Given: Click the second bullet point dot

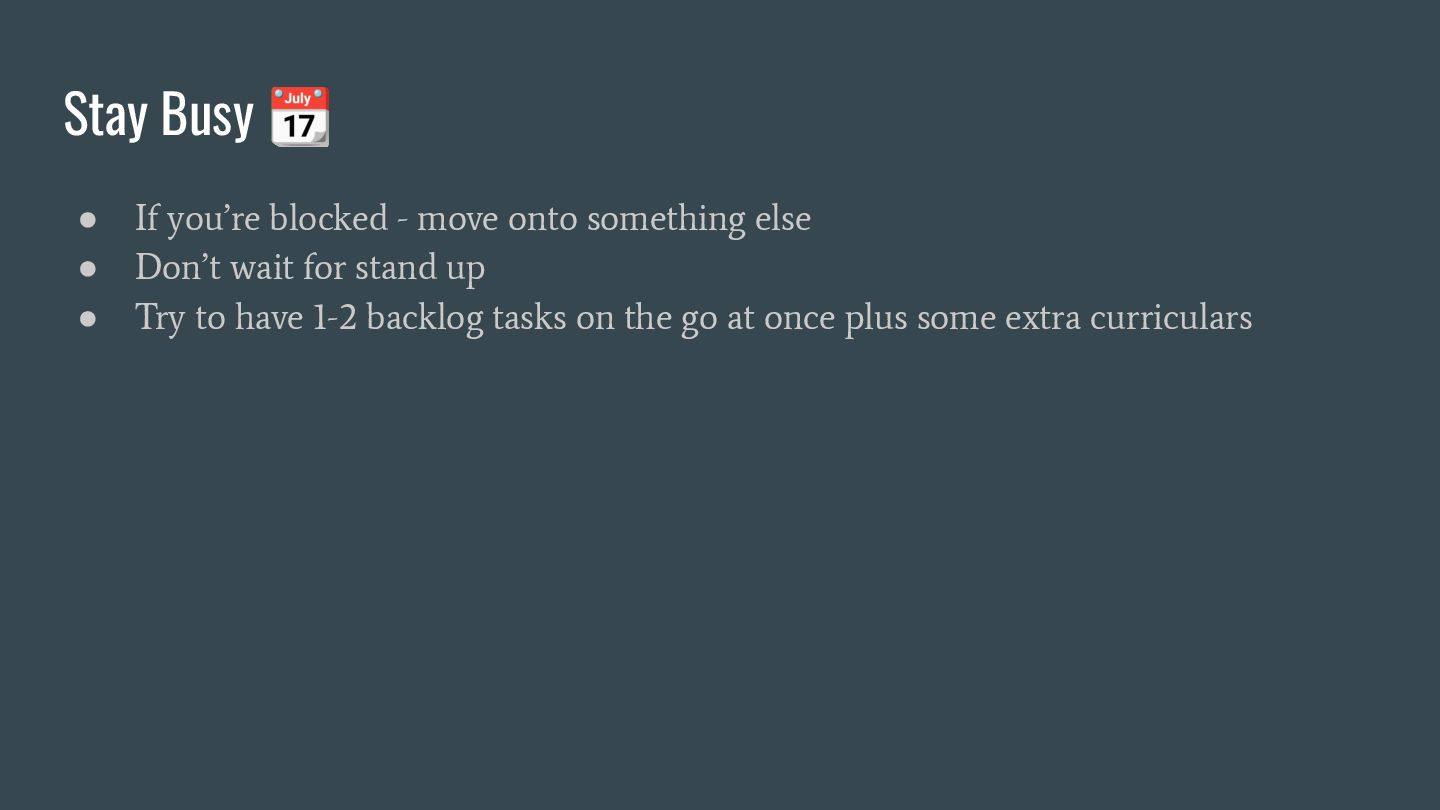Looking at the screenshot, I should tap(88, 268).
